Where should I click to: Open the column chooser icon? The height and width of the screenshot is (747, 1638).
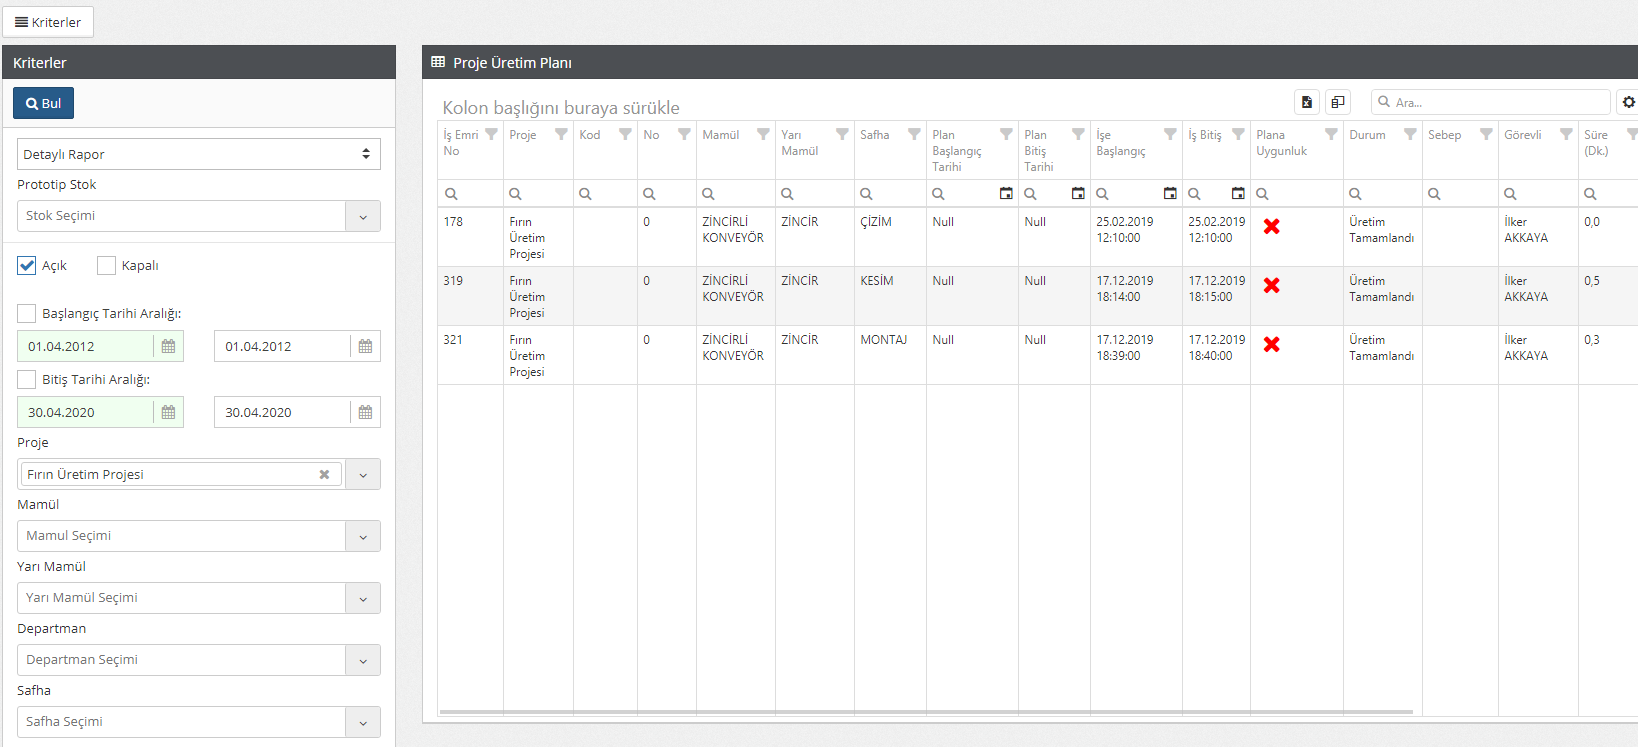(x=1337, y=102)
